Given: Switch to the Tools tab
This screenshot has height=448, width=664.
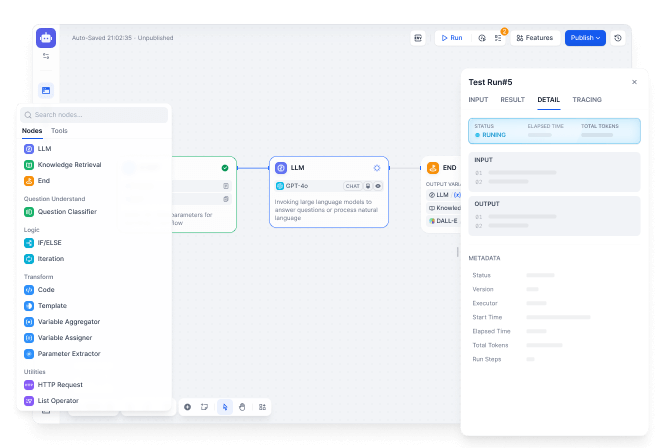Looking at the screenshot, I should tap(59, 131).
